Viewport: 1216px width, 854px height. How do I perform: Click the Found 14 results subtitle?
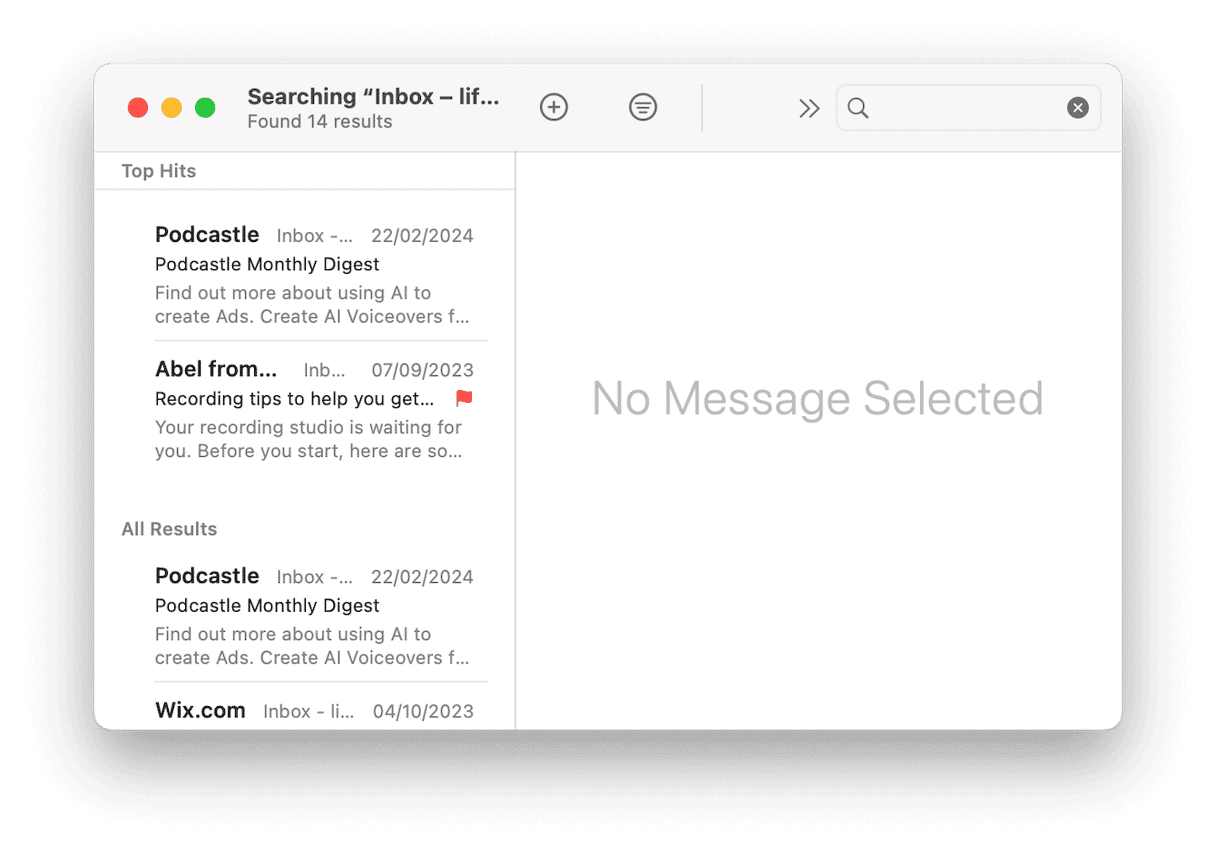tap(319, 121)
